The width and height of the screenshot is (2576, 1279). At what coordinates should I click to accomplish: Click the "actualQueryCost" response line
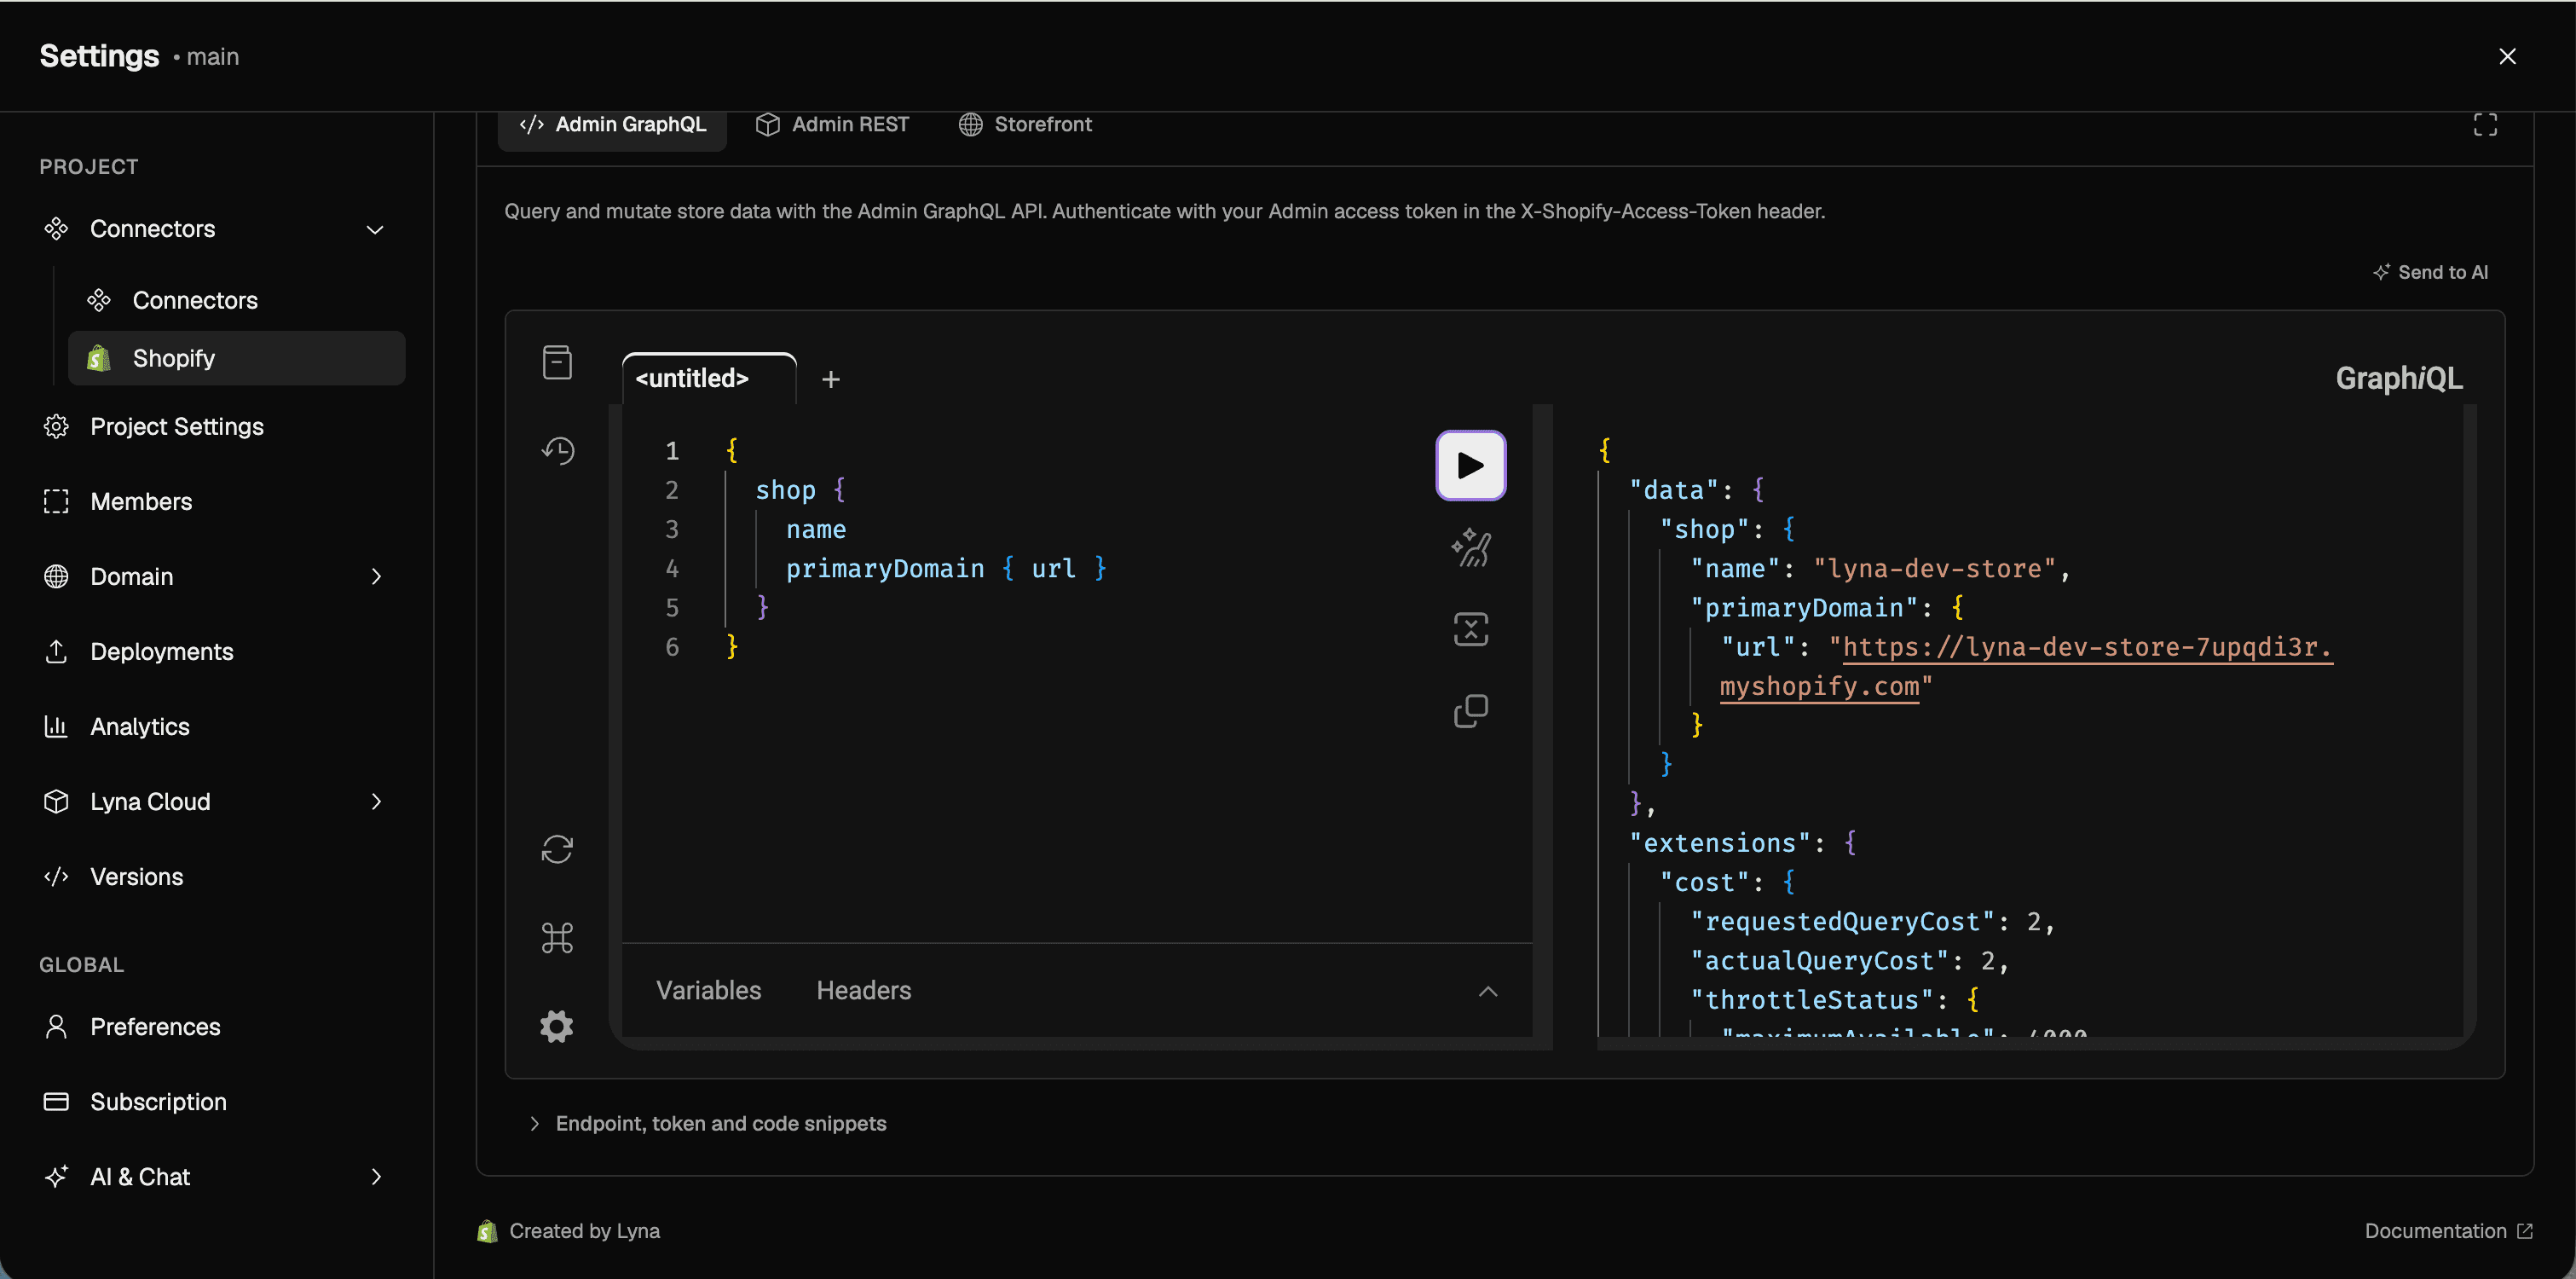[x=1849, y=960]
